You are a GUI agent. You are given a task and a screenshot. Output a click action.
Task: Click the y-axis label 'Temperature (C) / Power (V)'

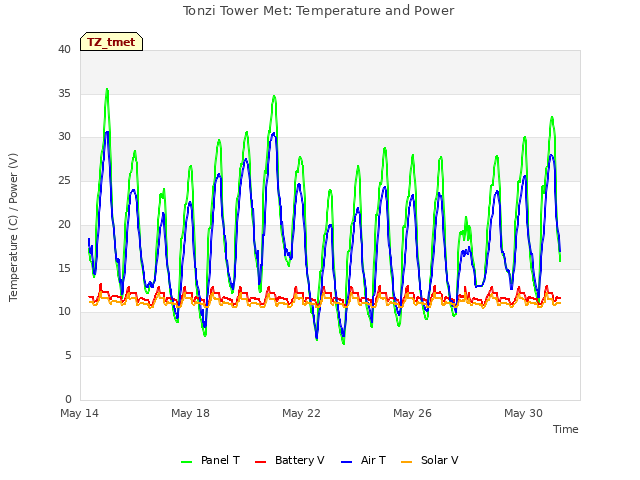coord(13,227)
